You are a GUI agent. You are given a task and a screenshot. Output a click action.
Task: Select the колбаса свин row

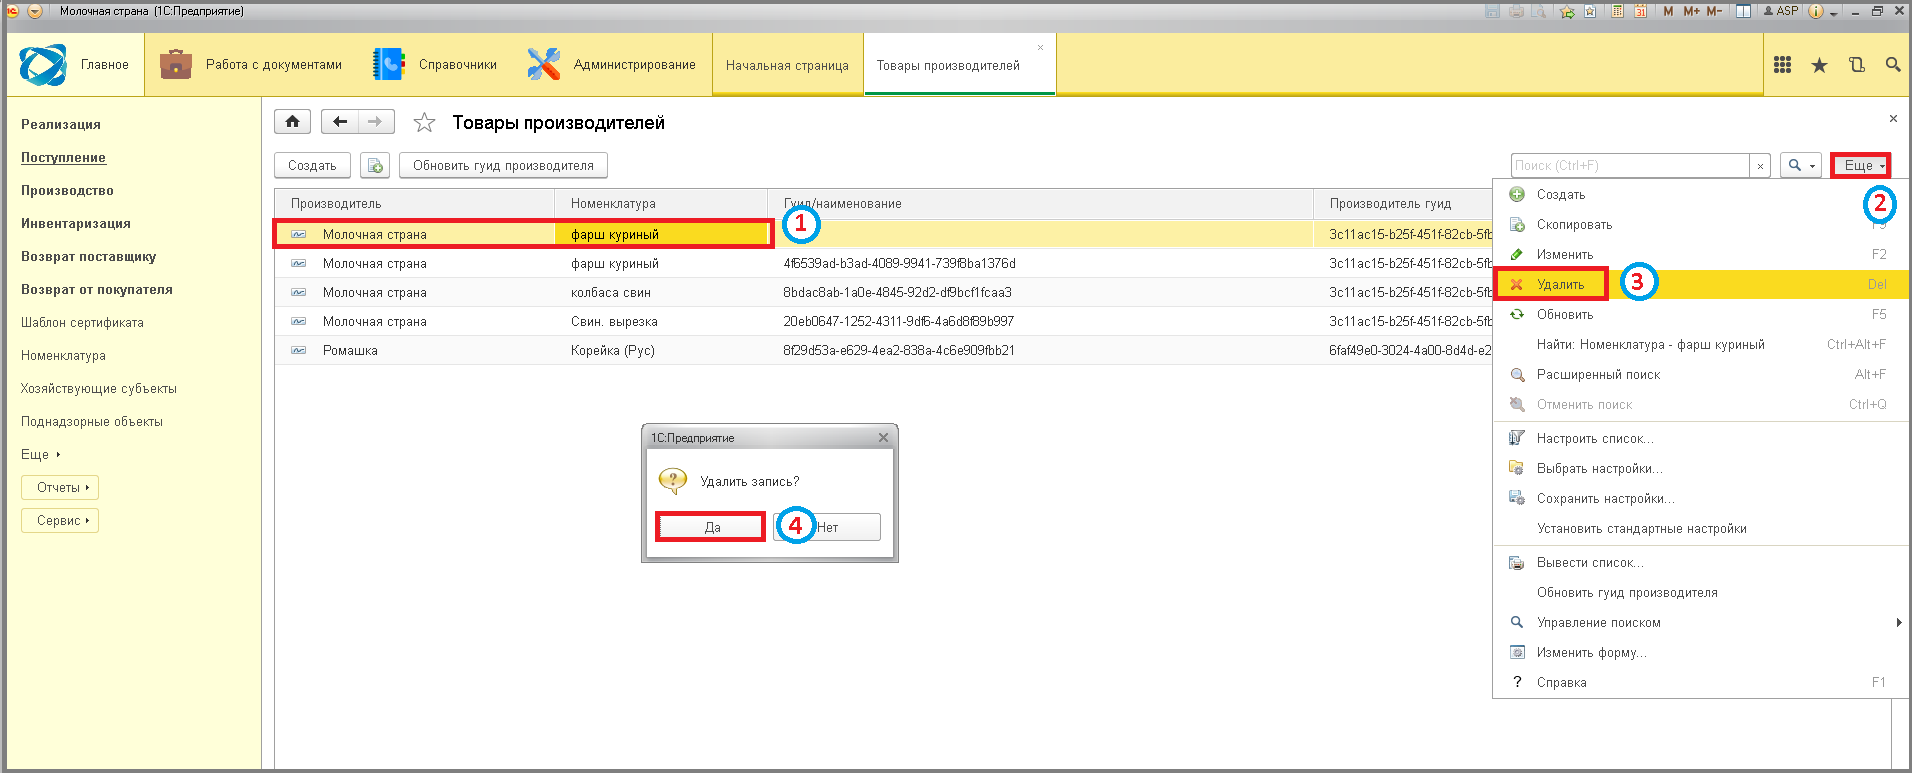(883, 293)
